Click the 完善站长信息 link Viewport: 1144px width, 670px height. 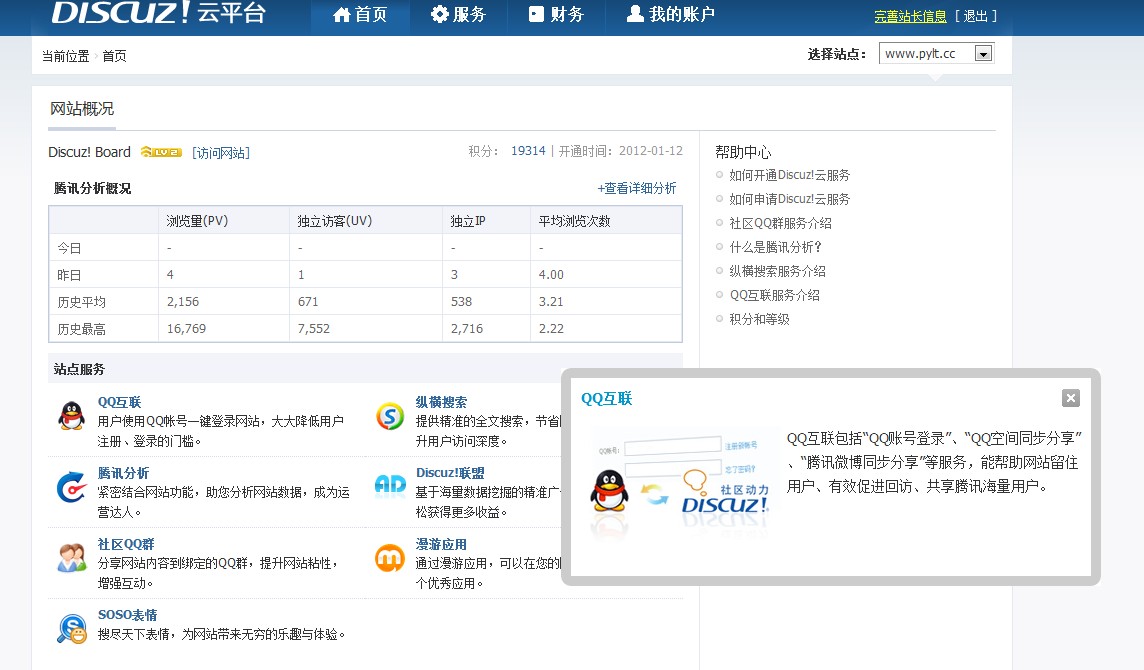point(910,16)
